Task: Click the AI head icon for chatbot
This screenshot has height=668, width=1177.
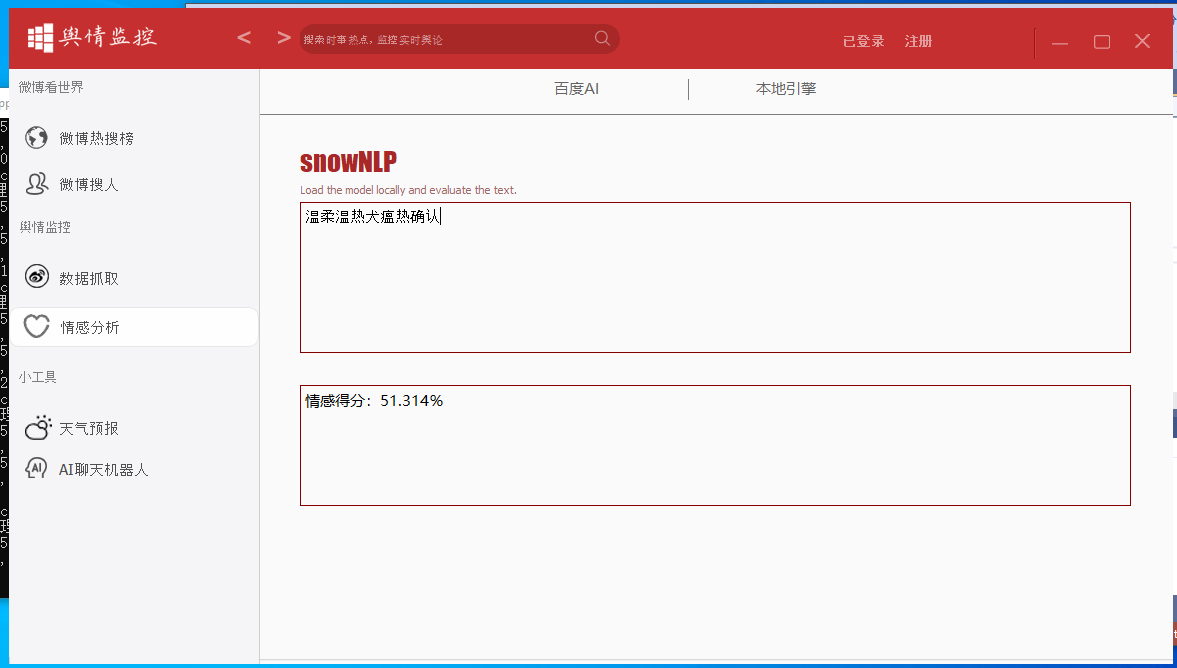Action: 36,468
